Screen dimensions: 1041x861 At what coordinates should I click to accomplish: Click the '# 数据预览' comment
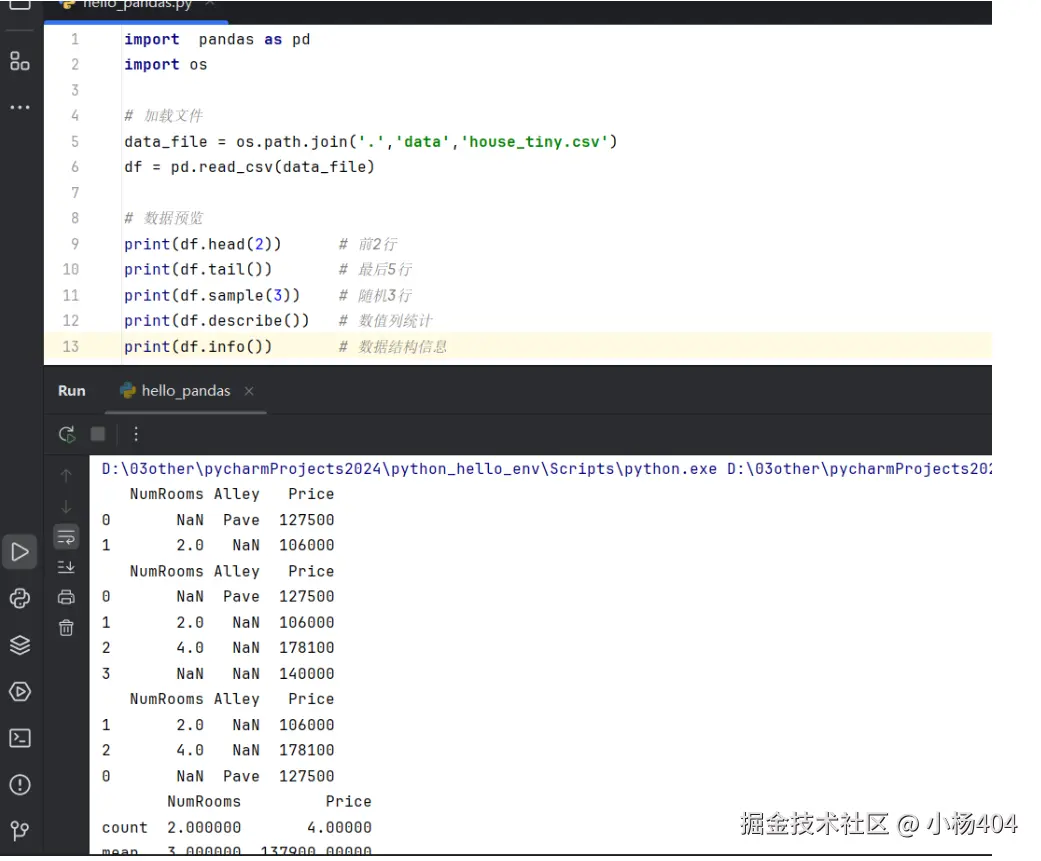tap(163, 218)
